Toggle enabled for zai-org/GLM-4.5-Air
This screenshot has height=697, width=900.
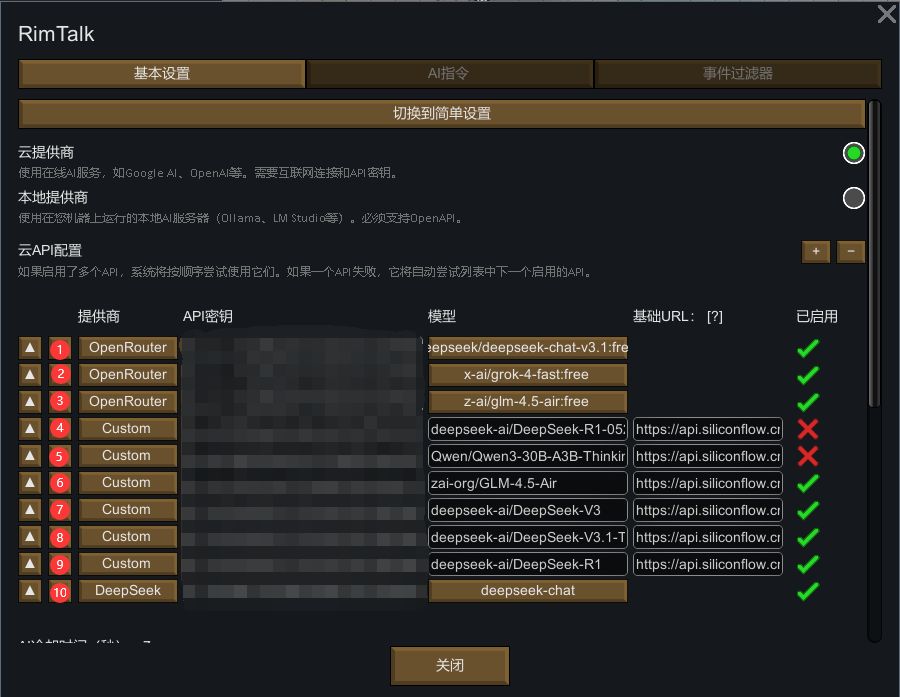(808, 483)
